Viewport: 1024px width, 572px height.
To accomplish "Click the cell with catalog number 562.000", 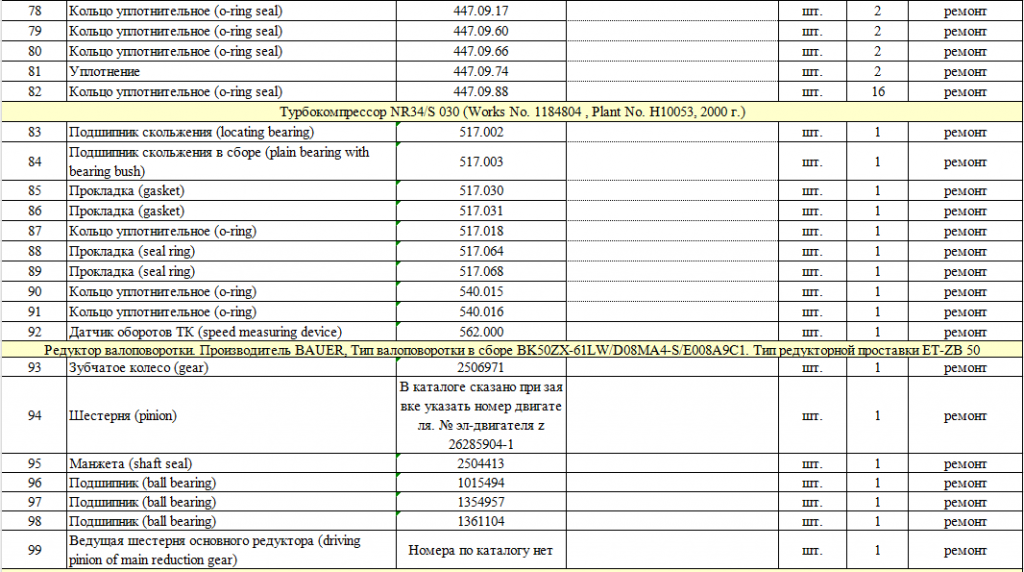I will pos(481,332).
